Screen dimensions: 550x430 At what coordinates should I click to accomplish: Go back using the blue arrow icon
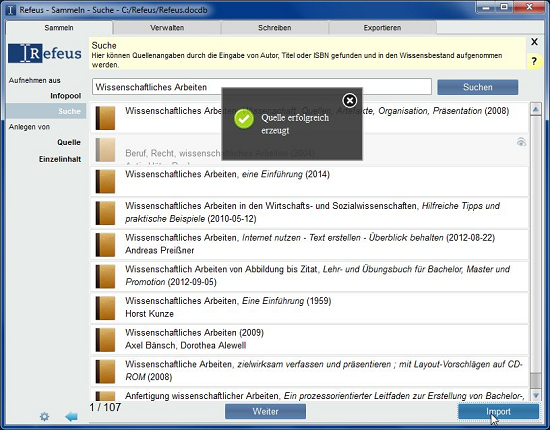coord(71,416)
